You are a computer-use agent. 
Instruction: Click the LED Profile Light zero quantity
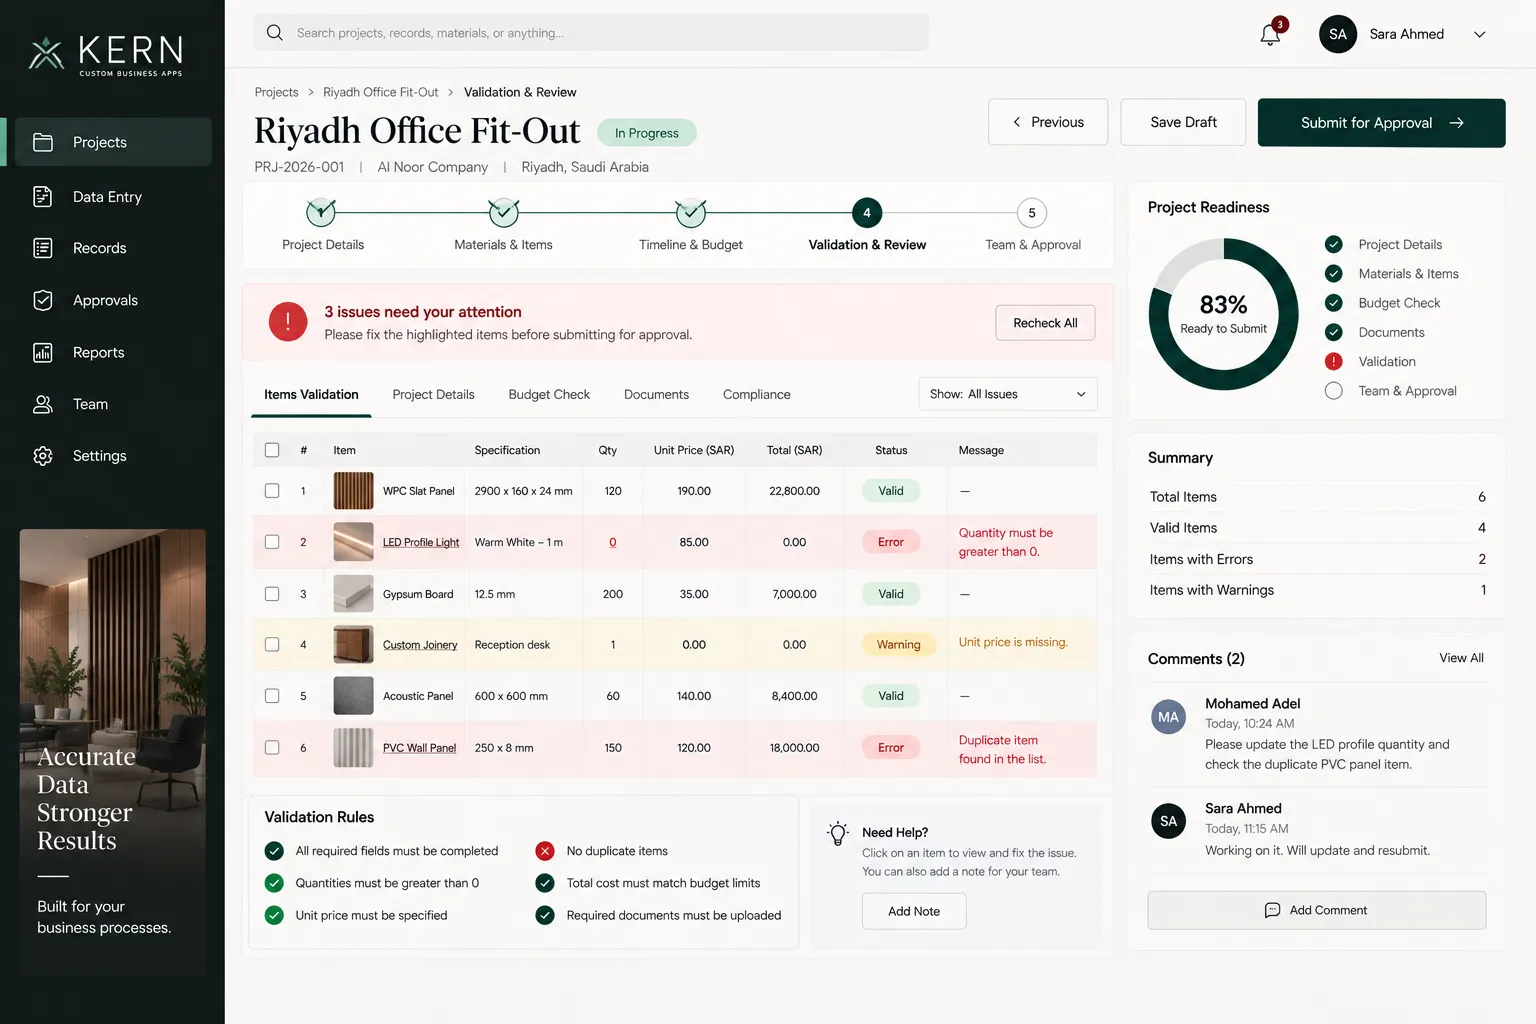613,542
